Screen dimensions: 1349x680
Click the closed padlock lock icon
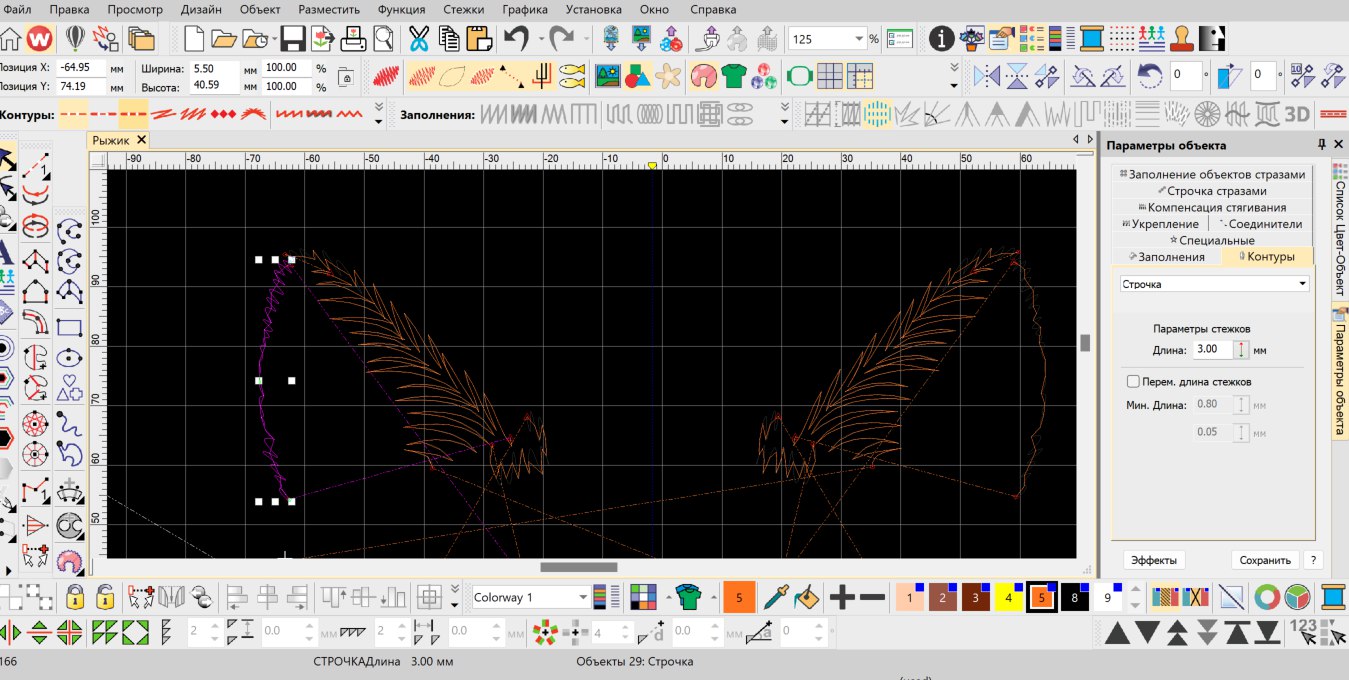click(74, 598)
